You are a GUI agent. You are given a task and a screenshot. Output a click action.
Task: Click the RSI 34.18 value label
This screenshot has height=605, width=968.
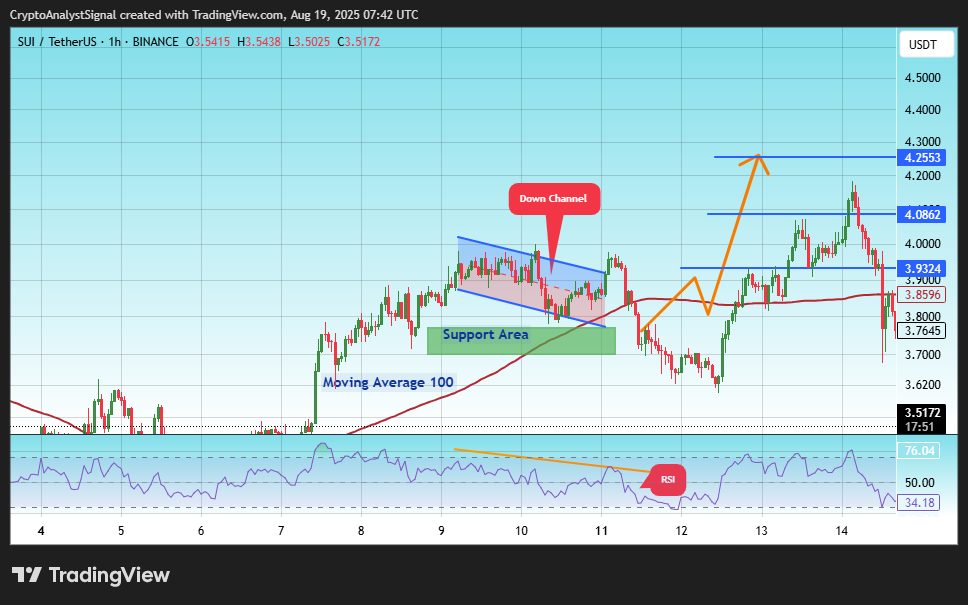919,503
